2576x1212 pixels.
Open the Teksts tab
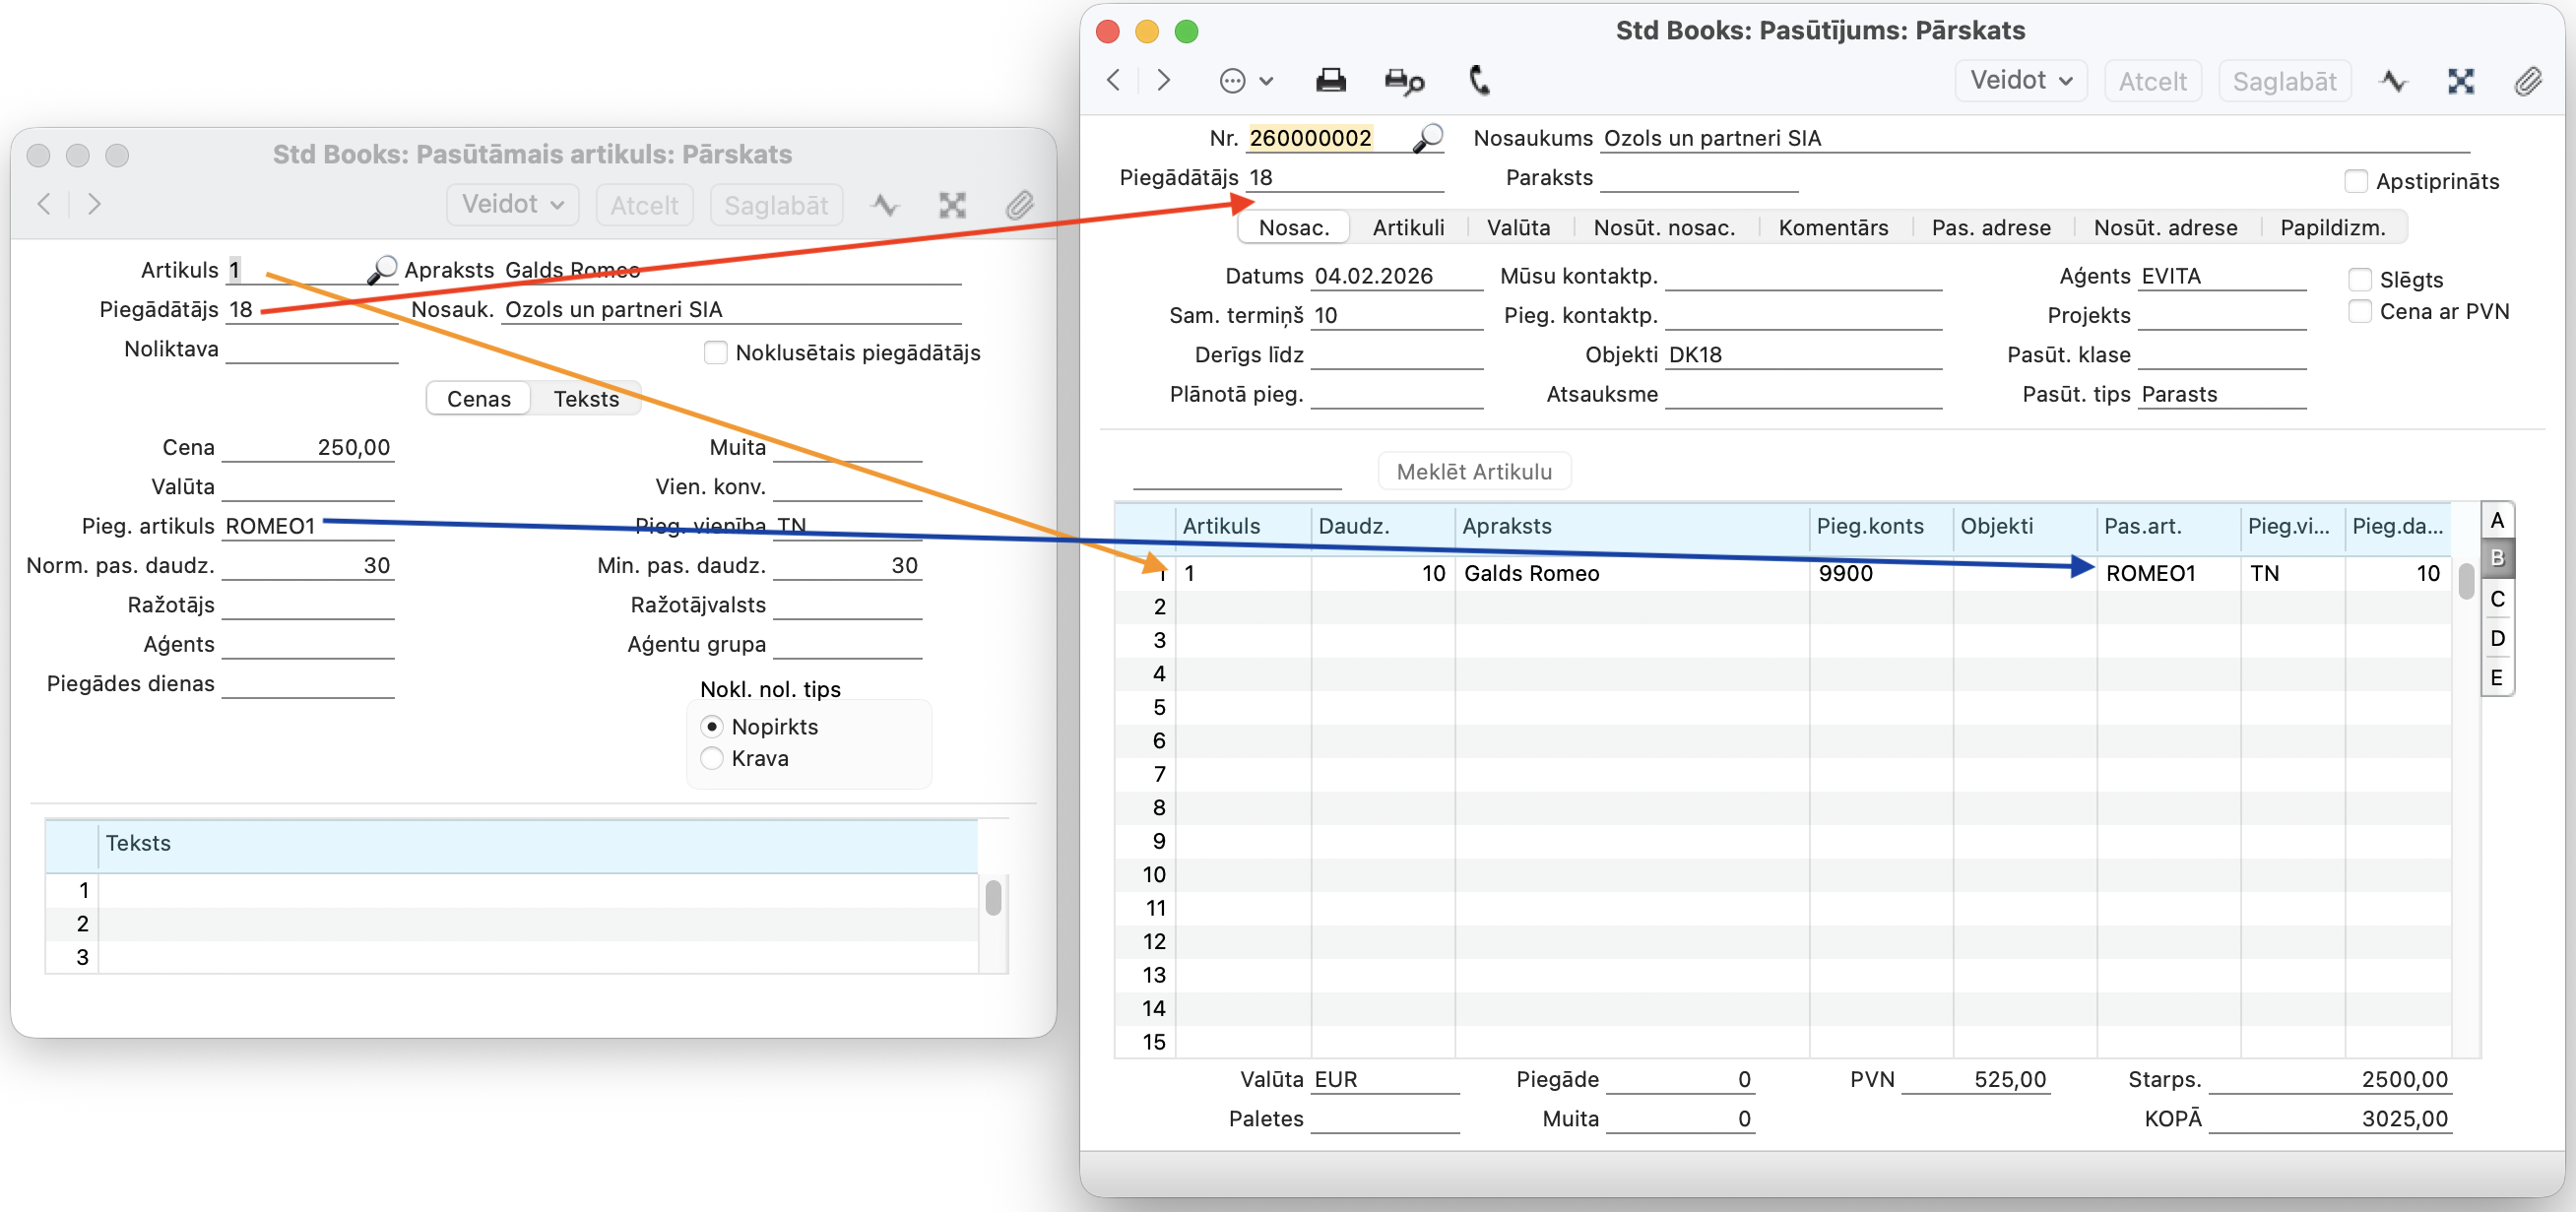[x=586, y=398]
